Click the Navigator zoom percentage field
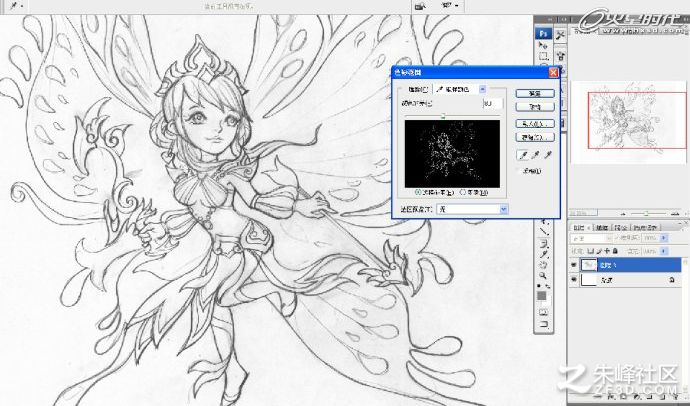Screen dimensions: 690x406 click(x=583, y=212)
